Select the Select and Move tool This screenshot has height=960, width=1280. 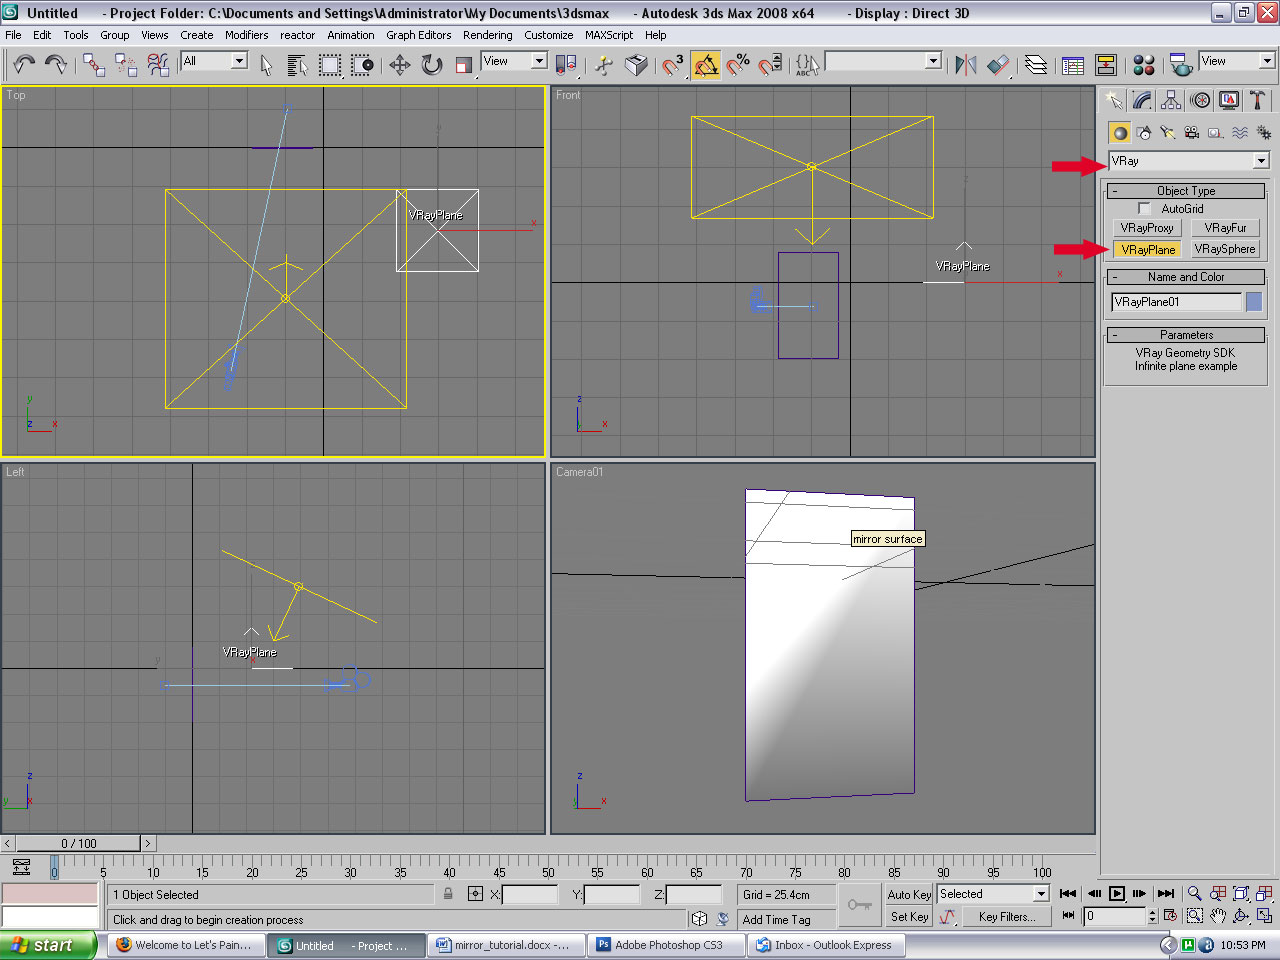coord(400,65)
